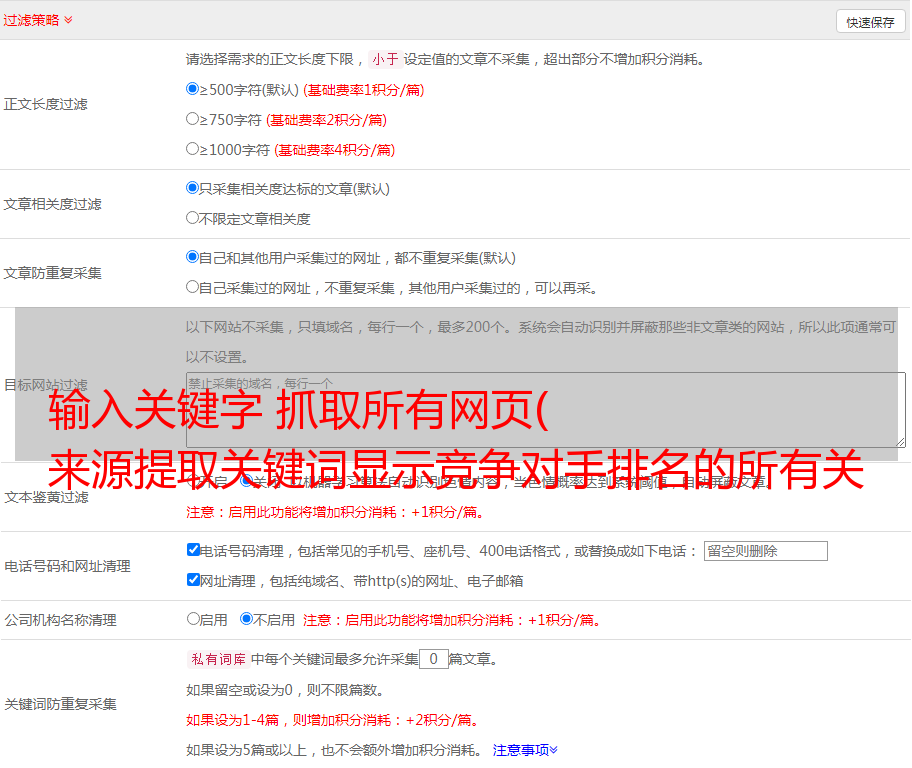Enable 公司机构名称清理 with 启用 radio
912x768 pixels.
pyautogui.click(x=193, y=619)
